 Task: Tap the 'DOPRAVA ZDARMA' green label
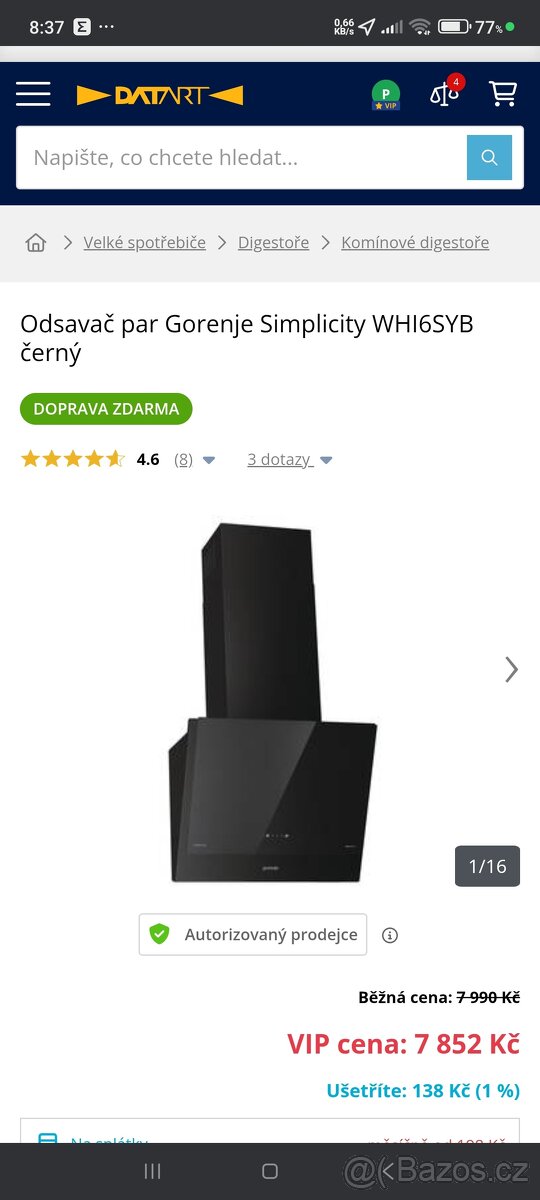pyautogui.click(x=106, y=409)
